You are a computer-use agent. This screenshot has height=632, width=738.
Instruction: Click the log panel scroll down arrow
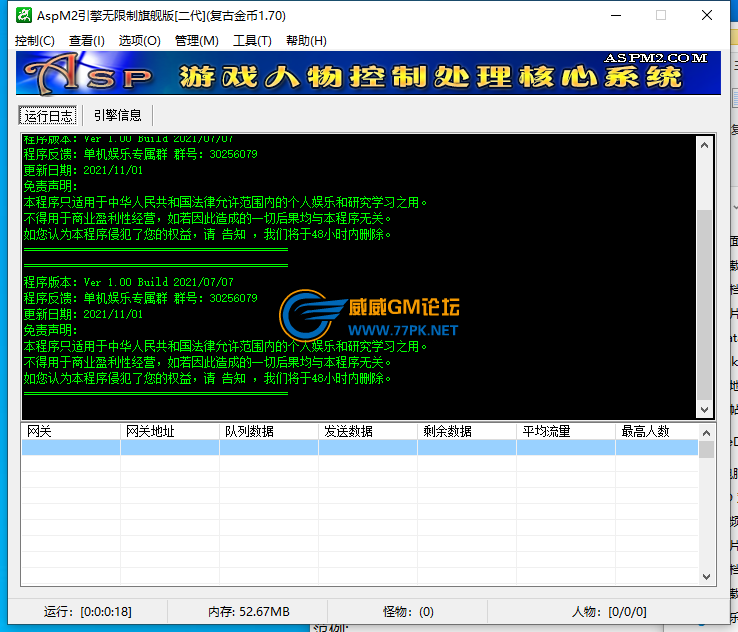[704, 409]
